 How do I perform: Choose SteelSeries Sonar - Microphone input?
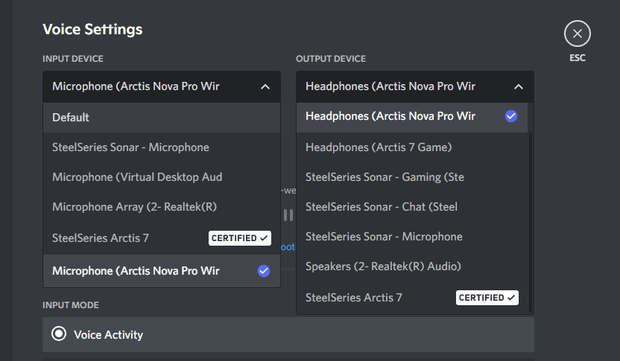[162, 147]
